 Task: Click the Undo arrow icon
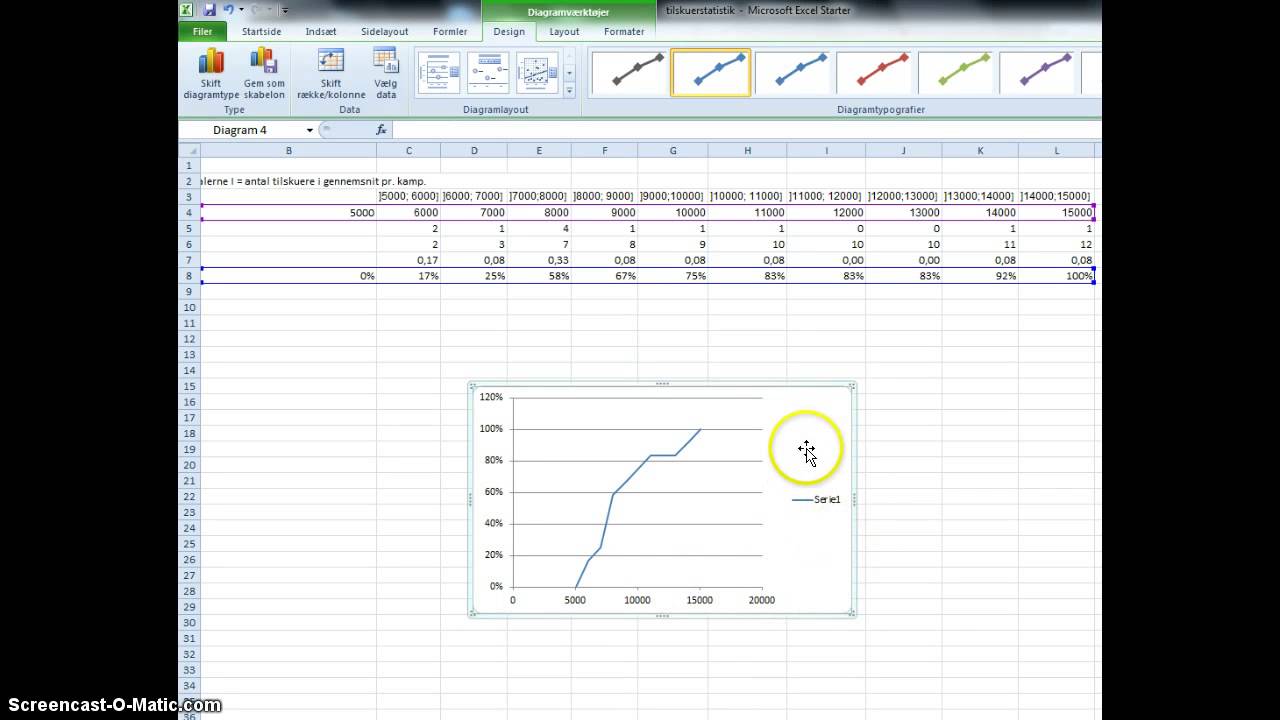[228, 9]
